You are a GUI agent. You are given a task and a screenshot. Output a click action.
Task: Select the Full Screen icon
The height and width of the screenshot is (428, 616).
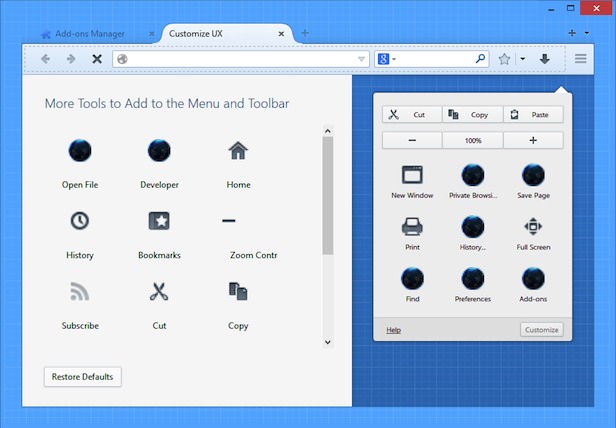pos(533,226)
